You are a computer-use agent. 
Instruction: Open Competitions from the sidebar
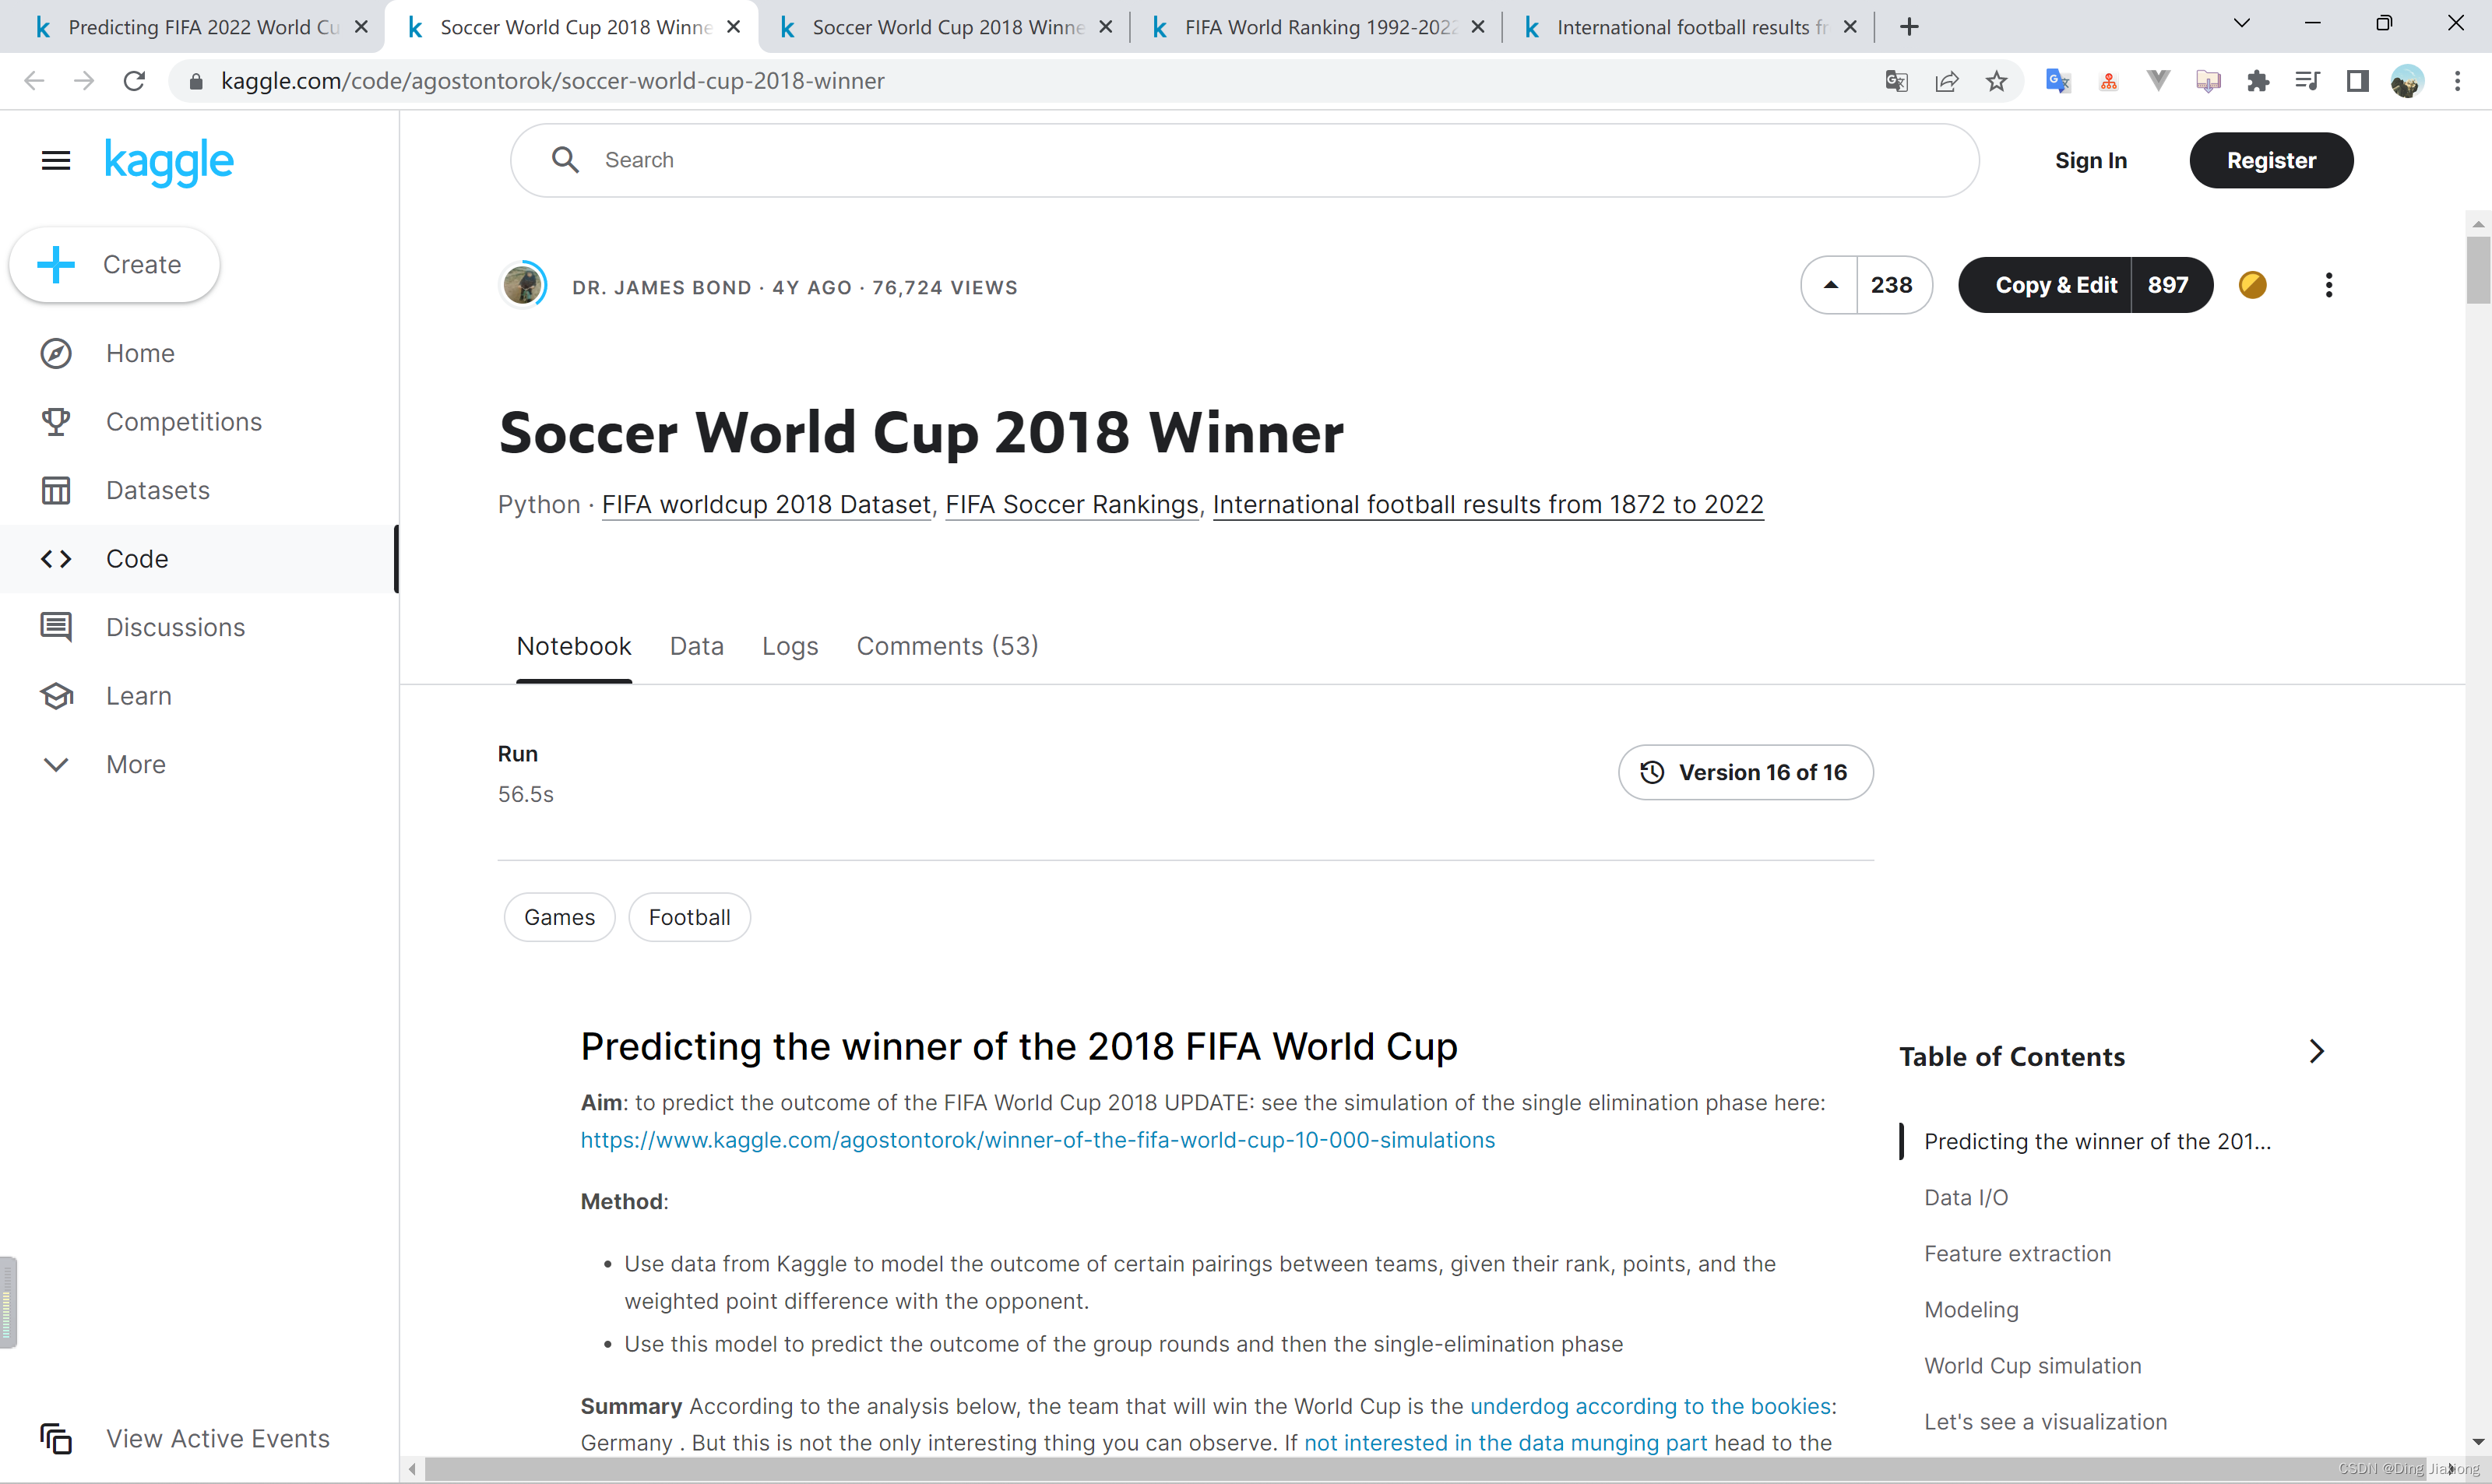184,422
